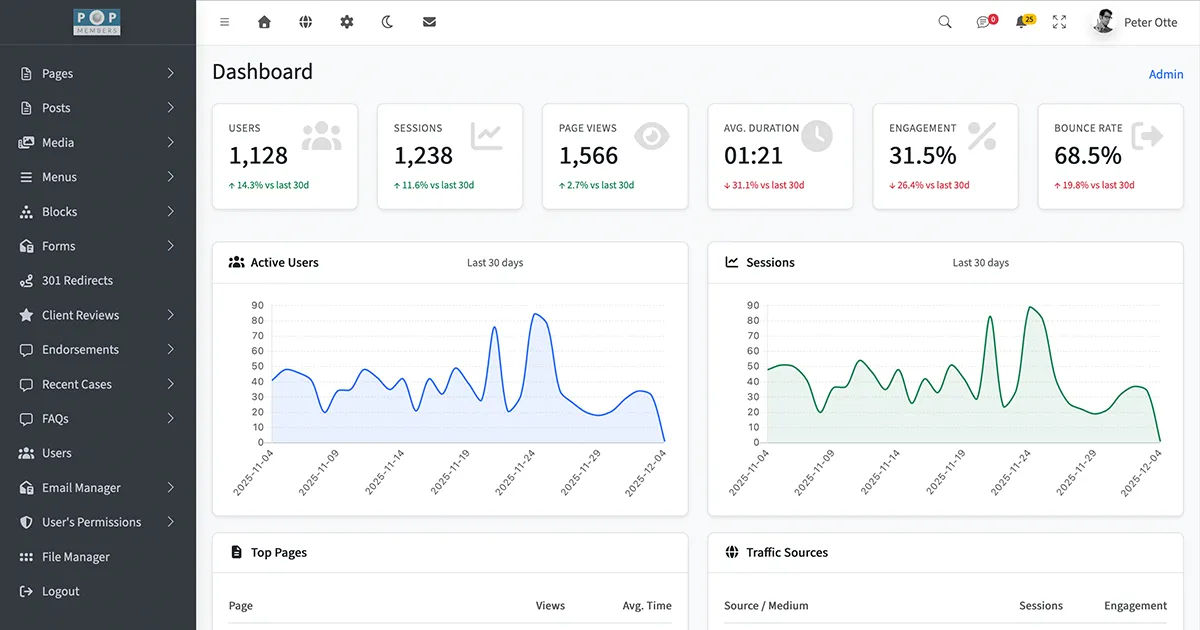Open the envelope mail icon in top bar
1200x630 pixels.
[429, 22]
